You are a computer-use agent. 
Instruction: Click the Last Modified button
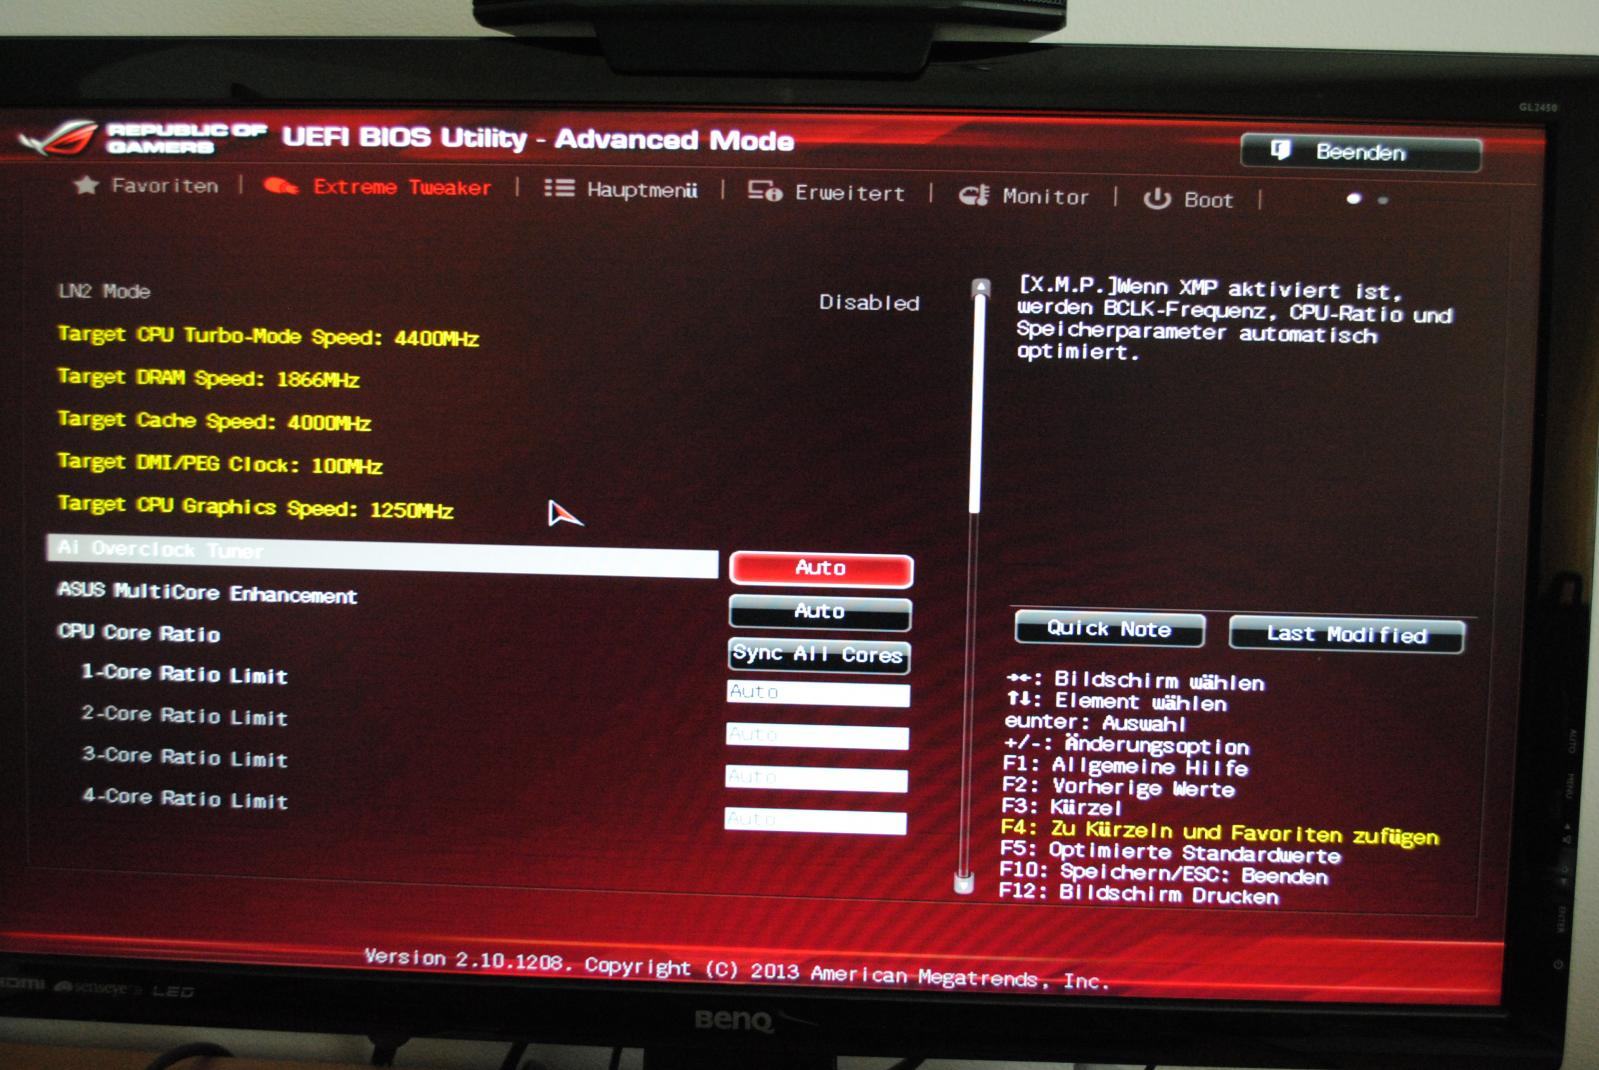(x=1347, y=634)
